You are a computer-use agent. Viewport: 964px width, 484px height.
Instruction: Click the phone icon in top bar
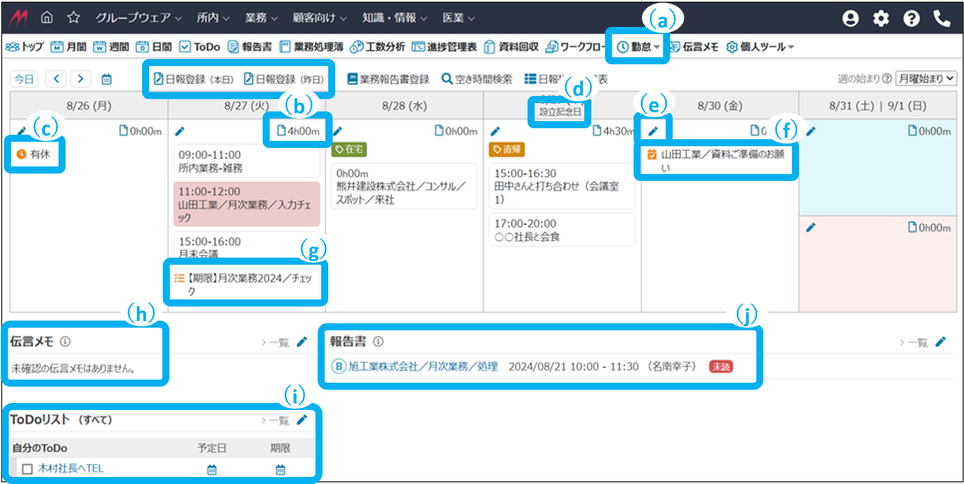tap(941, 18)
